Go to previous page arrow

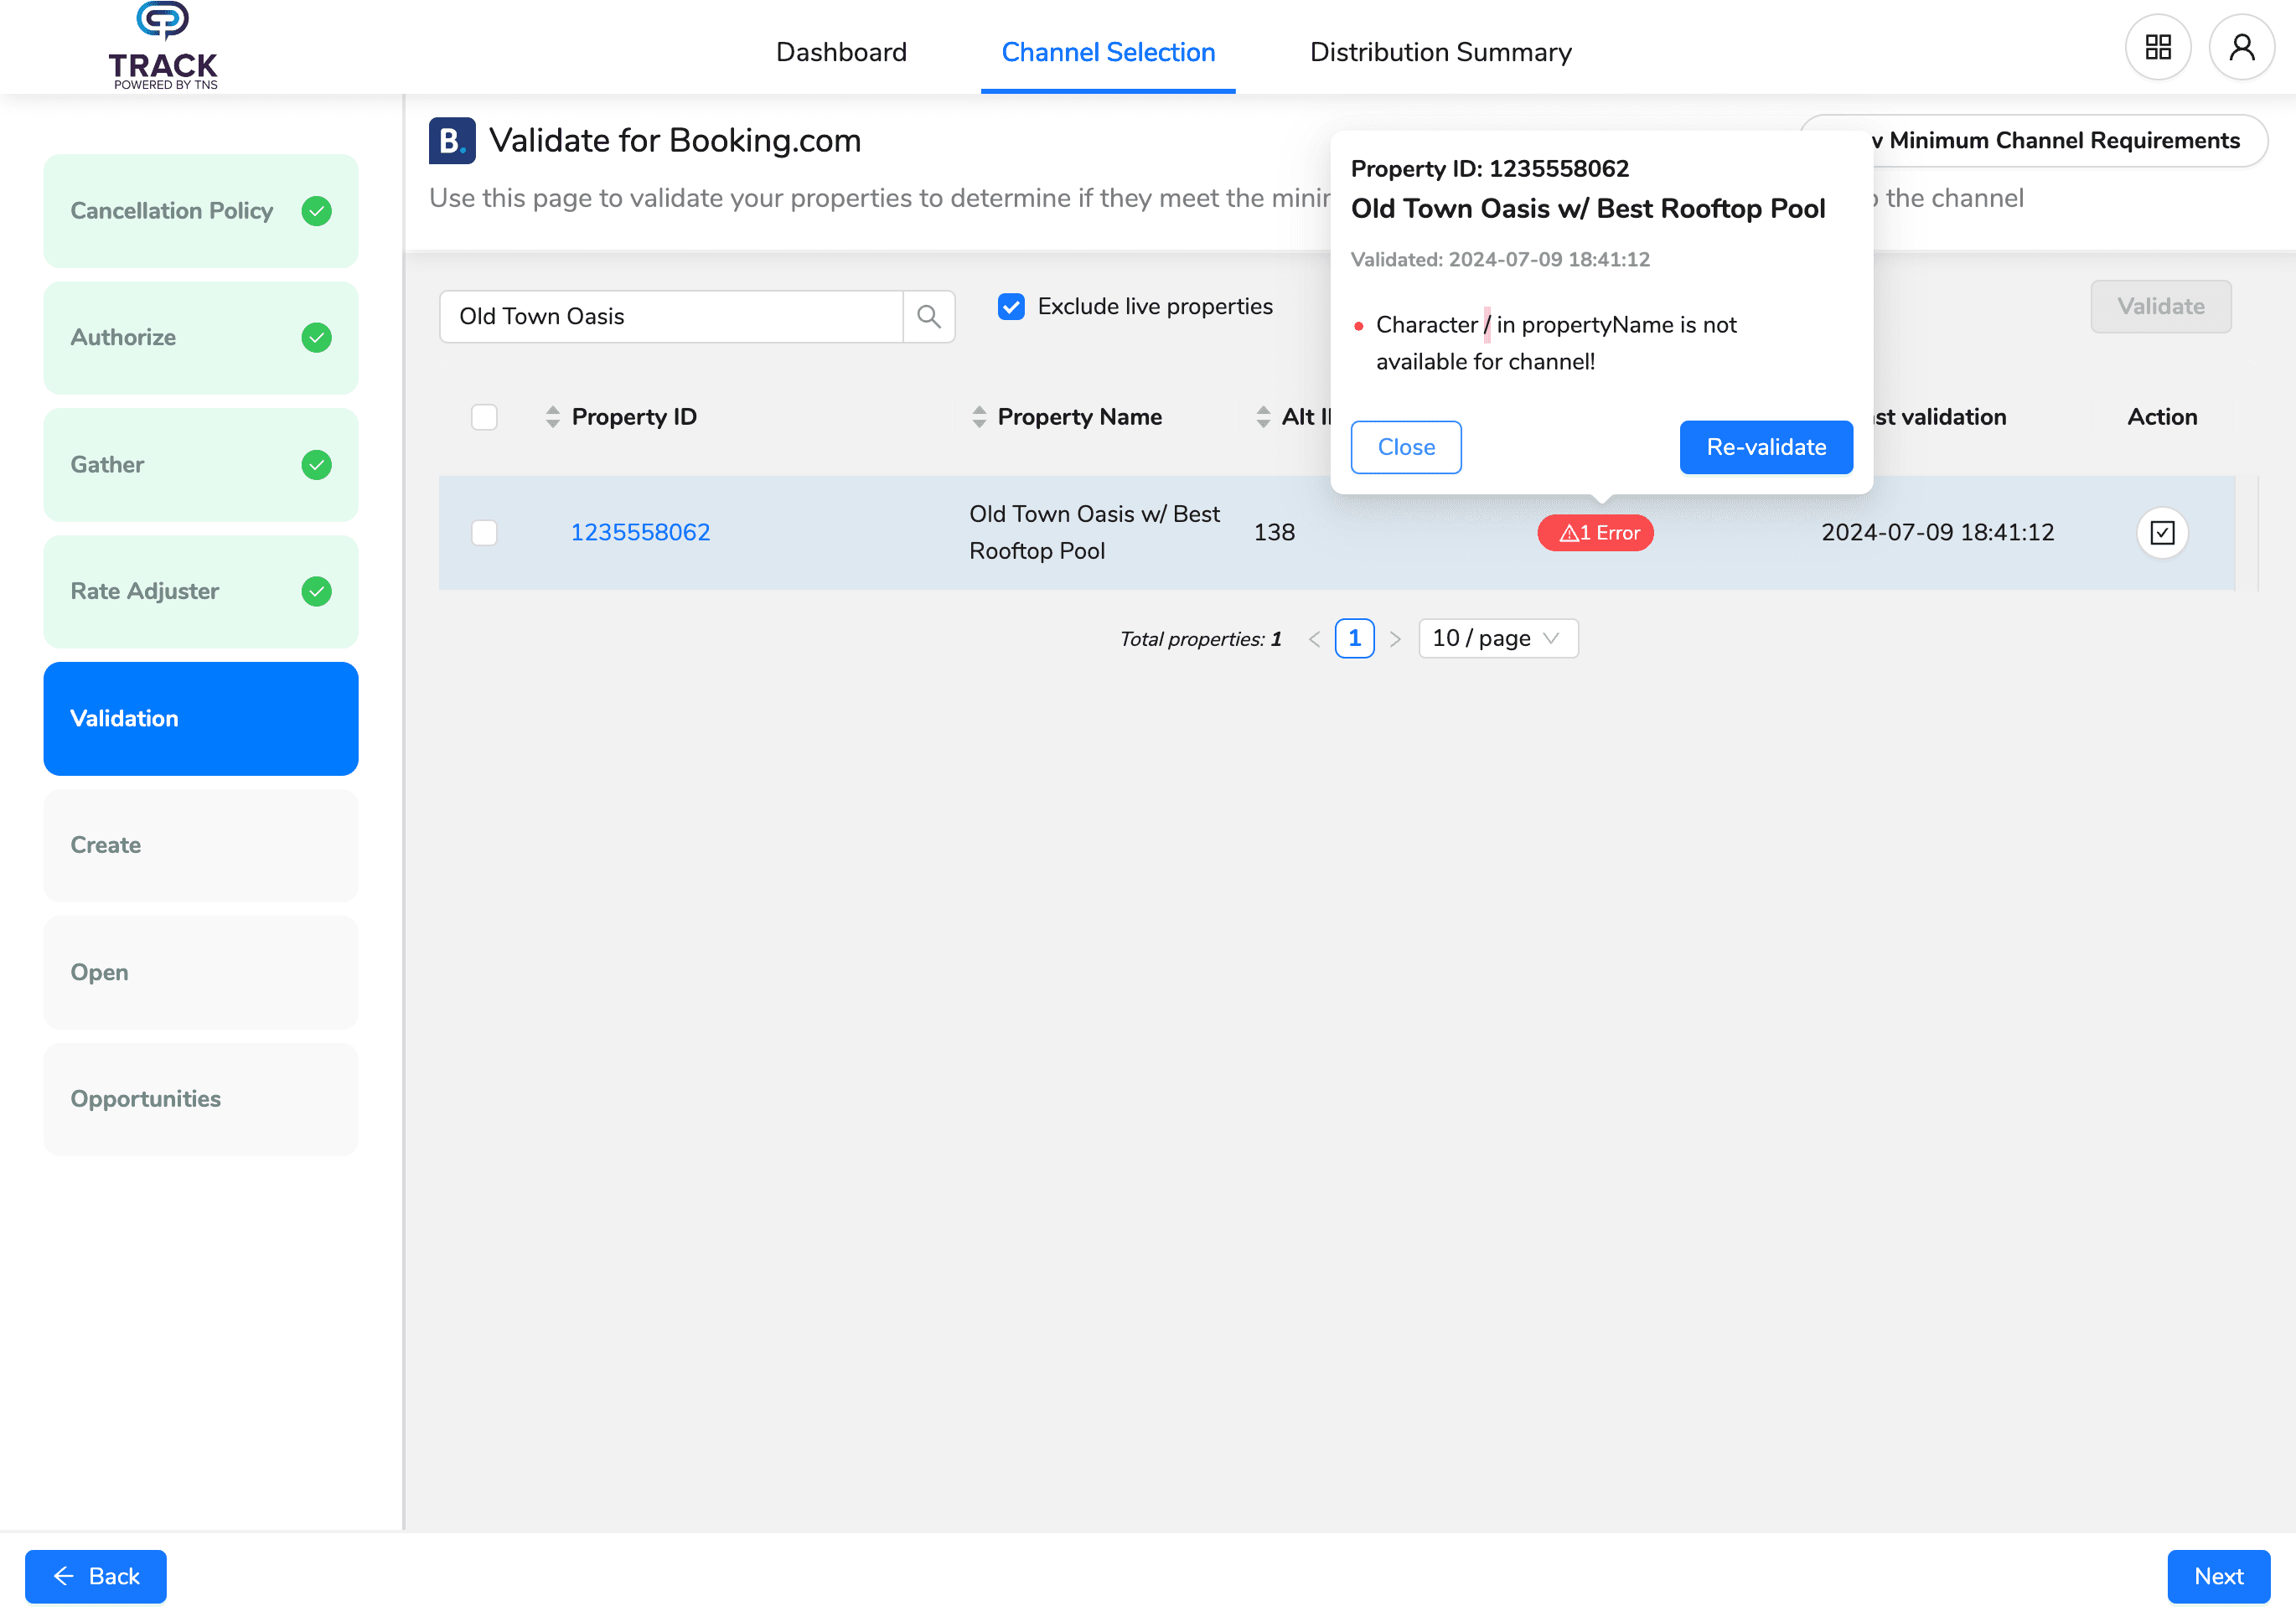(x=1314, y=639)
